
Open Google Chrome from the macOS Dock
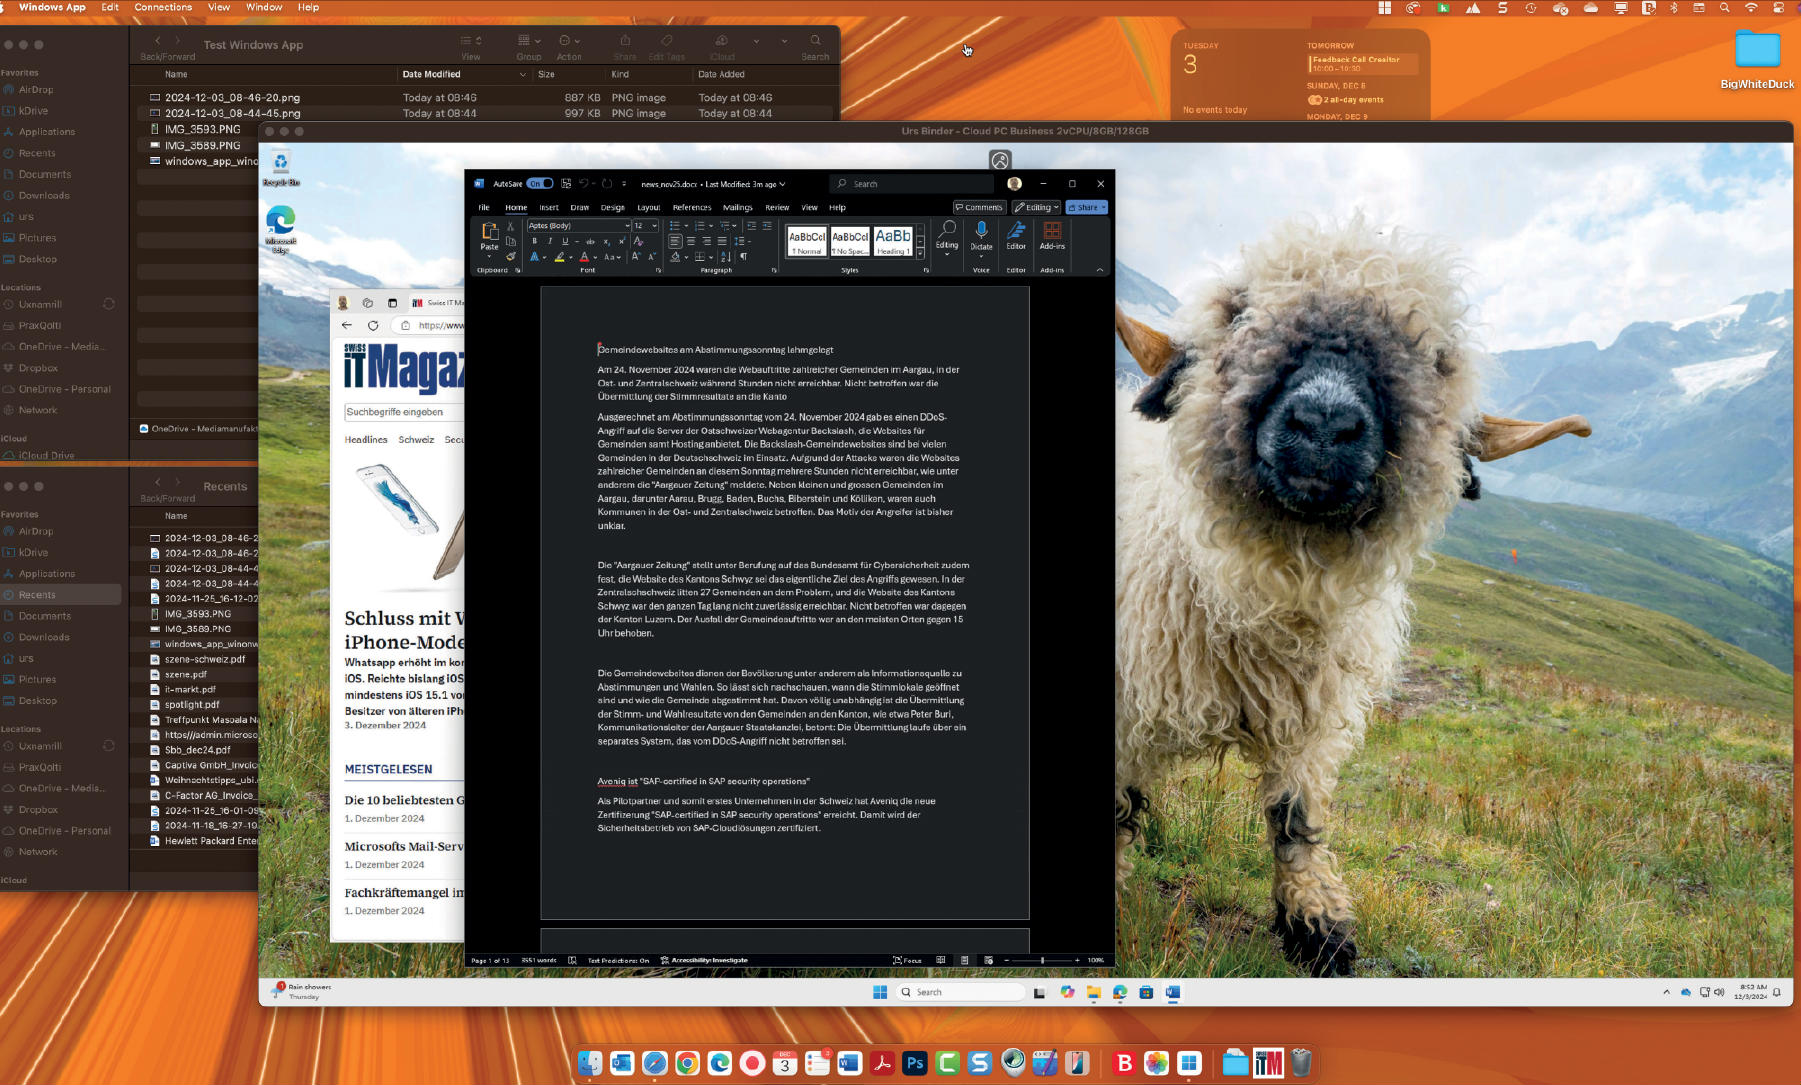[687, 1063]
